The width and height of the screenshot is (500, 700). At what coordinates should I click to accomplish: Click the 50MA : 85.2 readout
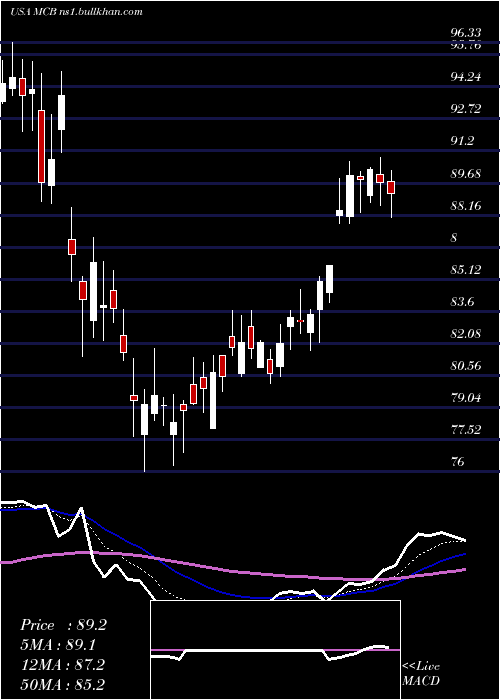point(62,684)
